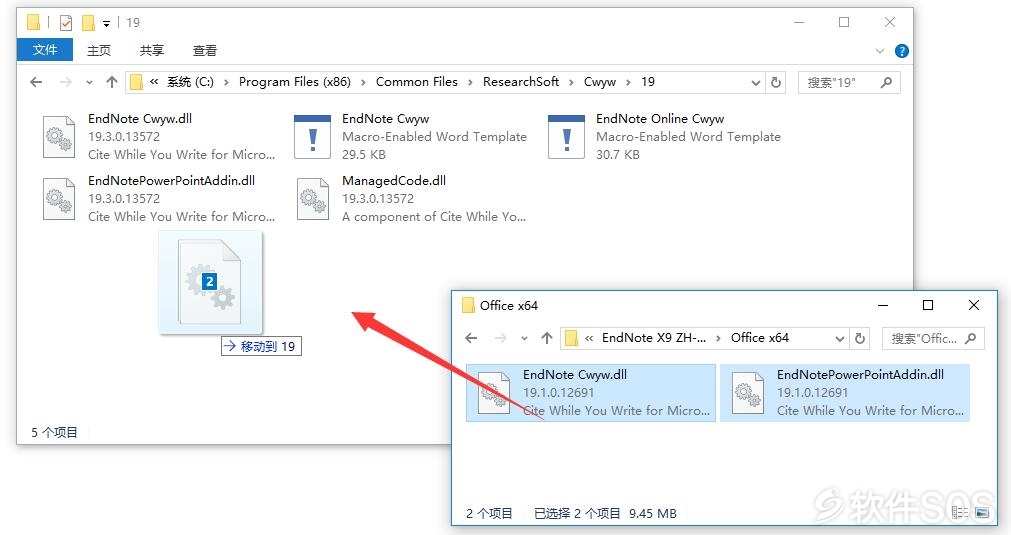
Task: Open the 主页 ribbon tab
Action: point(99,50)
